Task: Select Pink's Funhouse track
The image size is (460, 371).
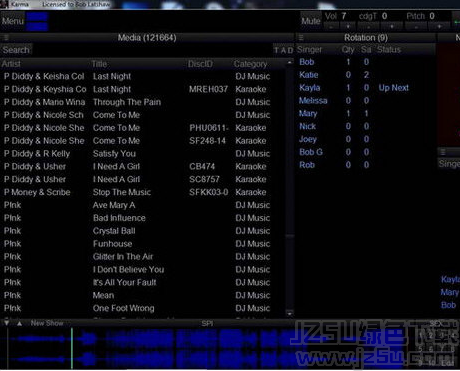Action: click(143, 244)
